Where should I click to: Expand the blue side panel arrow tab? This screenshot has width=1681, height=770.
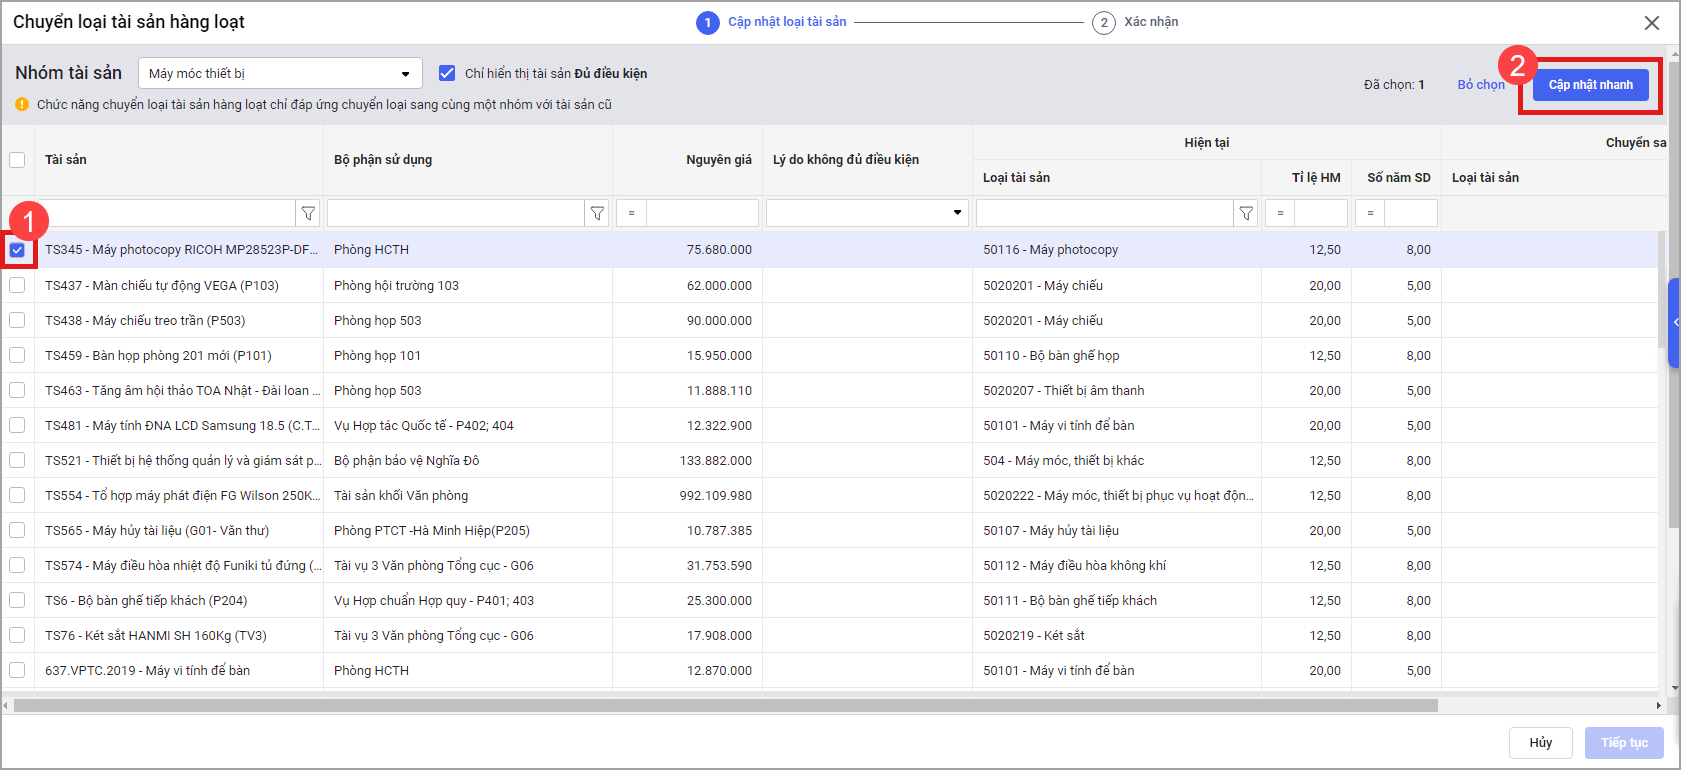1675,322
